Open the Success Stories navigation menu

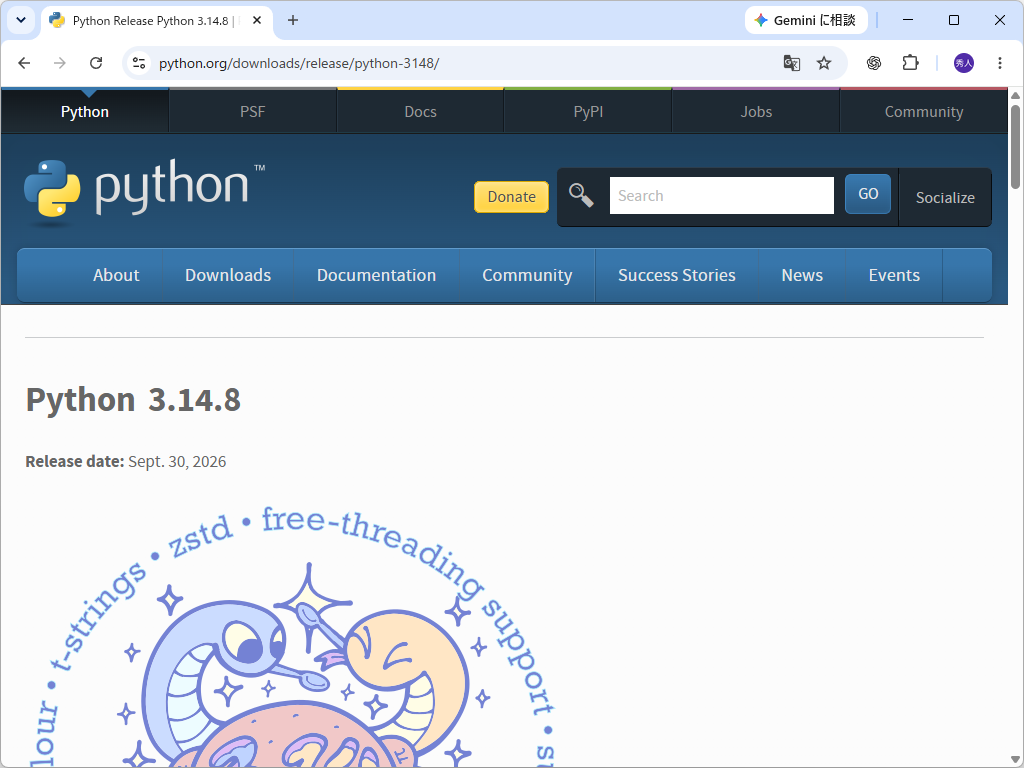click(x=677, y=275)
